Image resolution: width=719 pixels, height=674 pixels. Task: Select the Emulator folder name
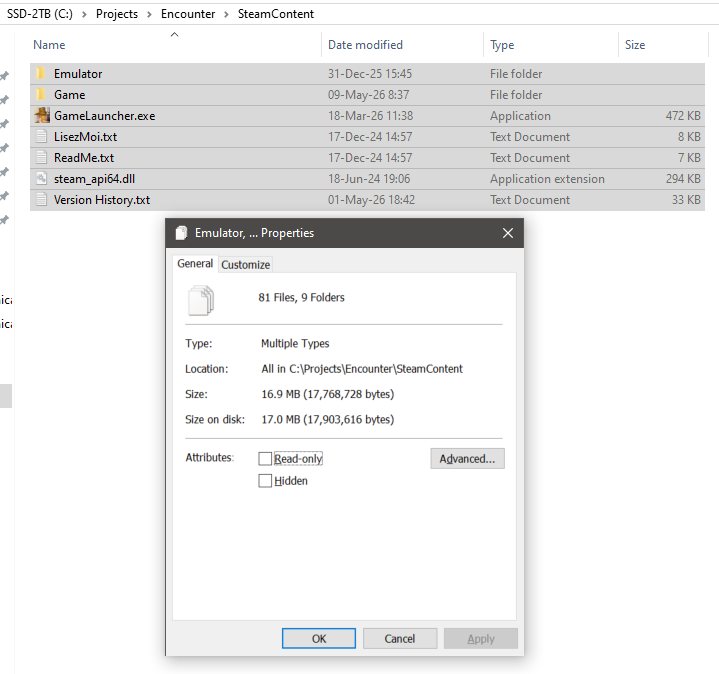[78, 74]
